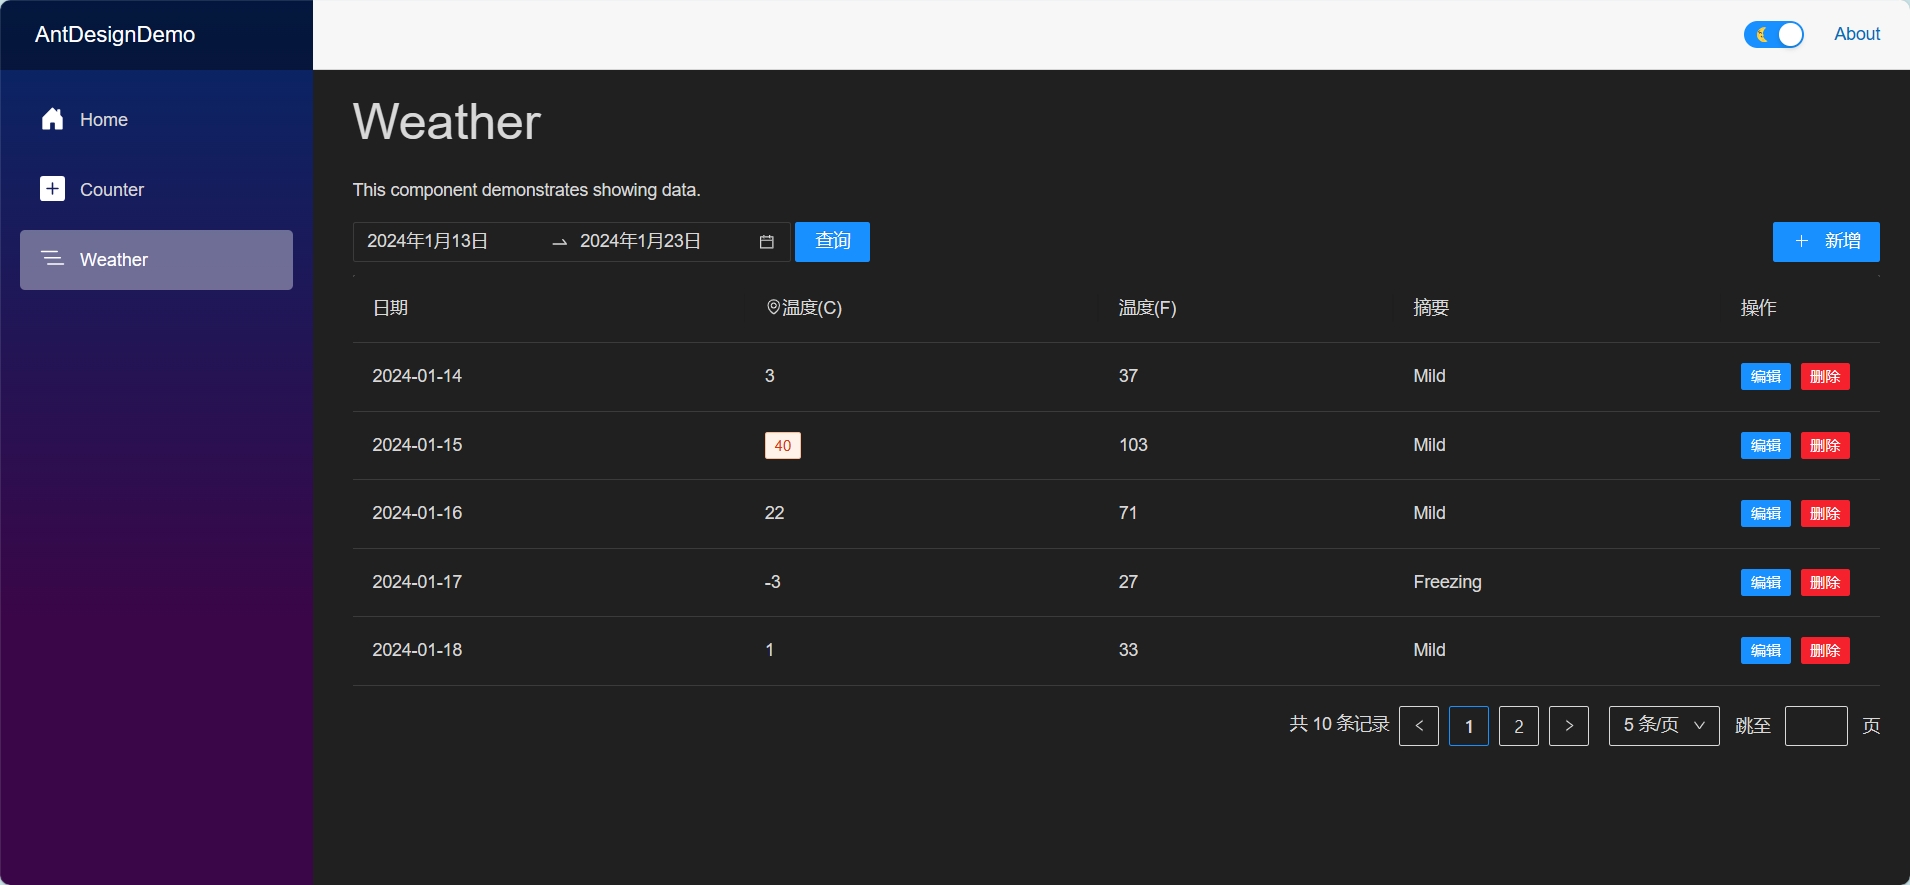Open the calendar icon in date range picker

pyautogui.click(x=767, y=242)
